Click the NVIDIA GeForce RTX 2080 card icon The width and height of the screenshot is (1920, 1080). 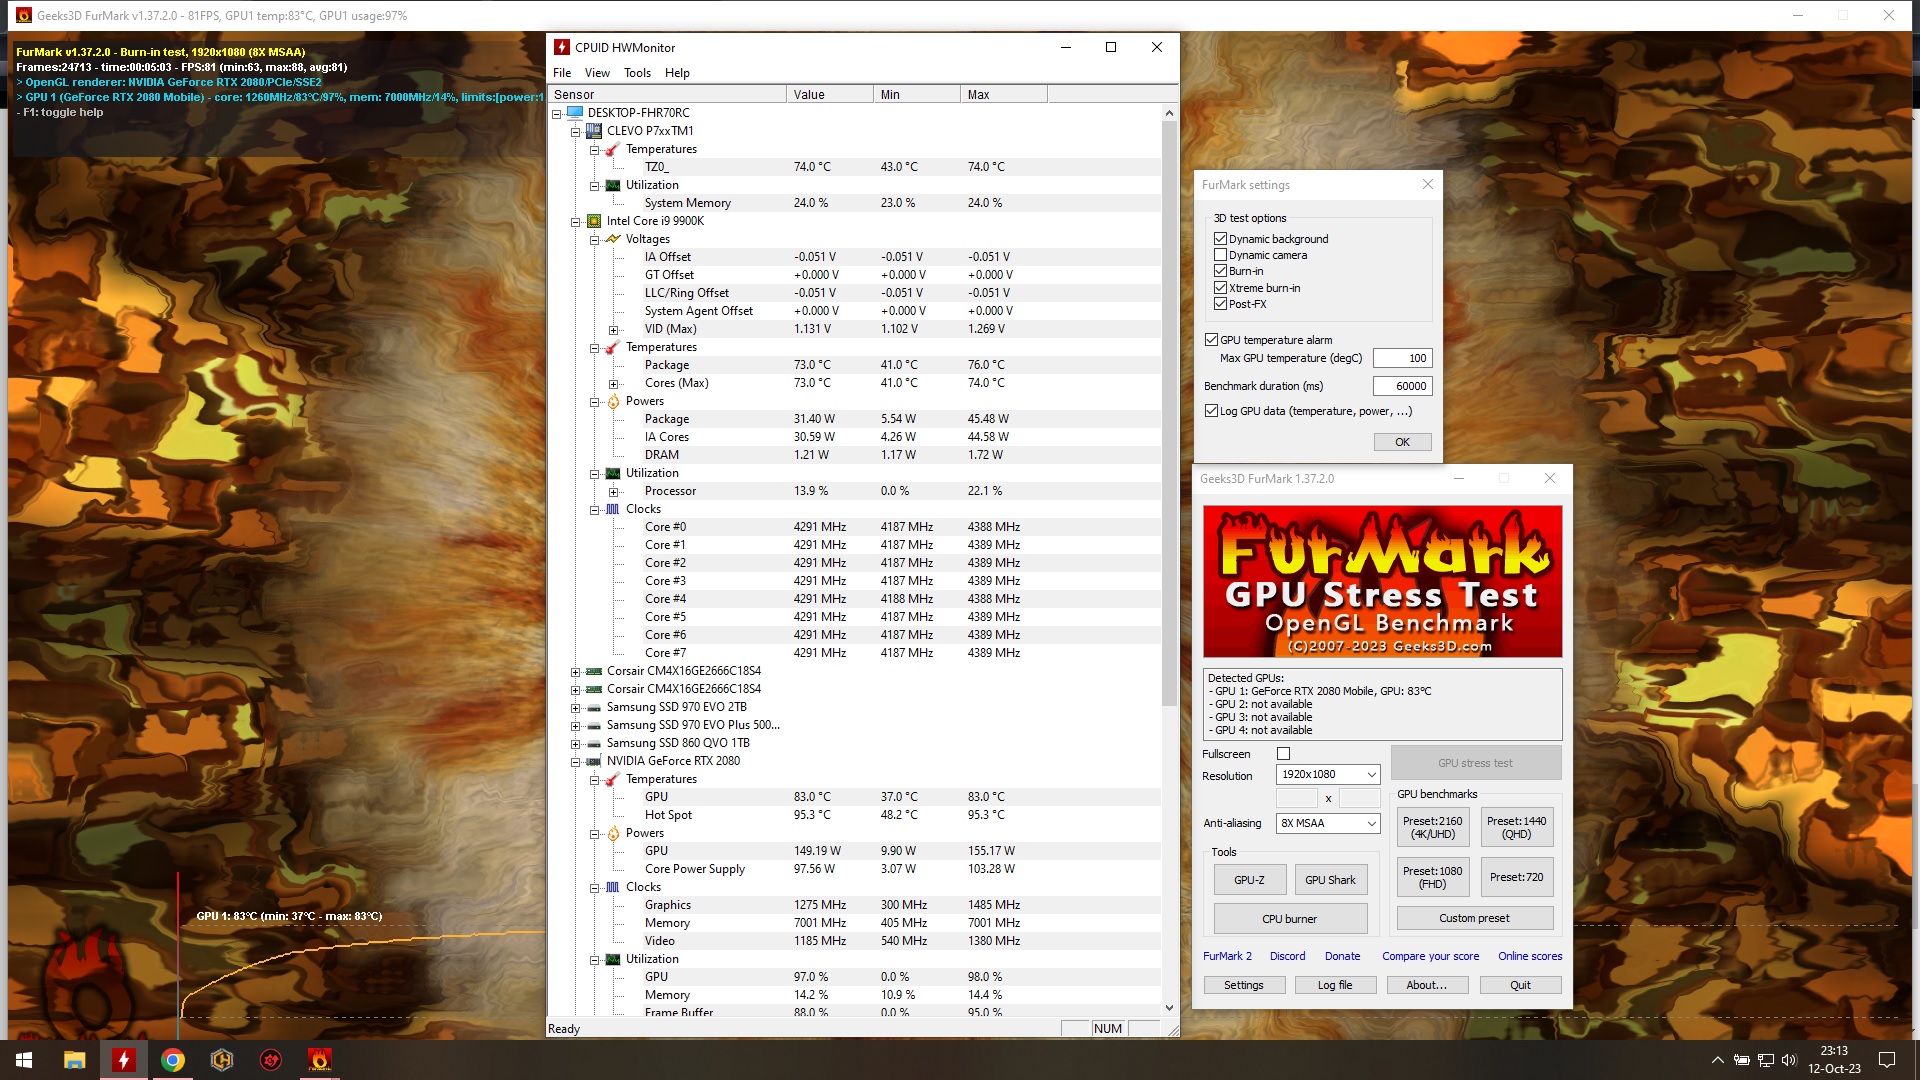point(594,761)
